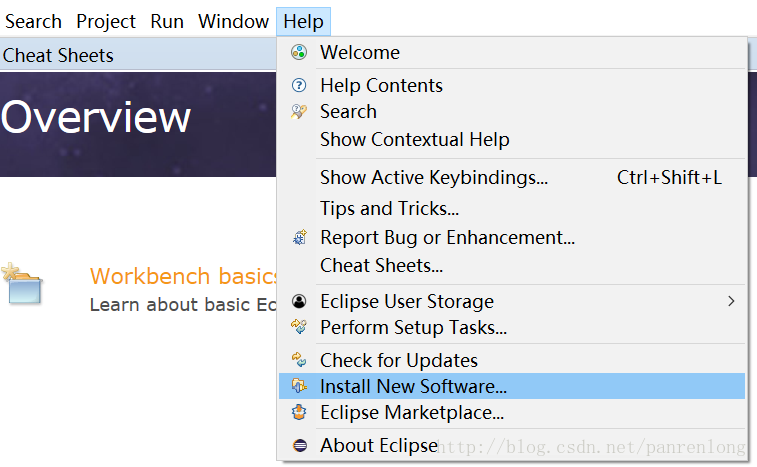Image resolution: width=757 pixels, height=467 pixels.
Task: Click the About Eclipse icon
Action: (299, 445)
